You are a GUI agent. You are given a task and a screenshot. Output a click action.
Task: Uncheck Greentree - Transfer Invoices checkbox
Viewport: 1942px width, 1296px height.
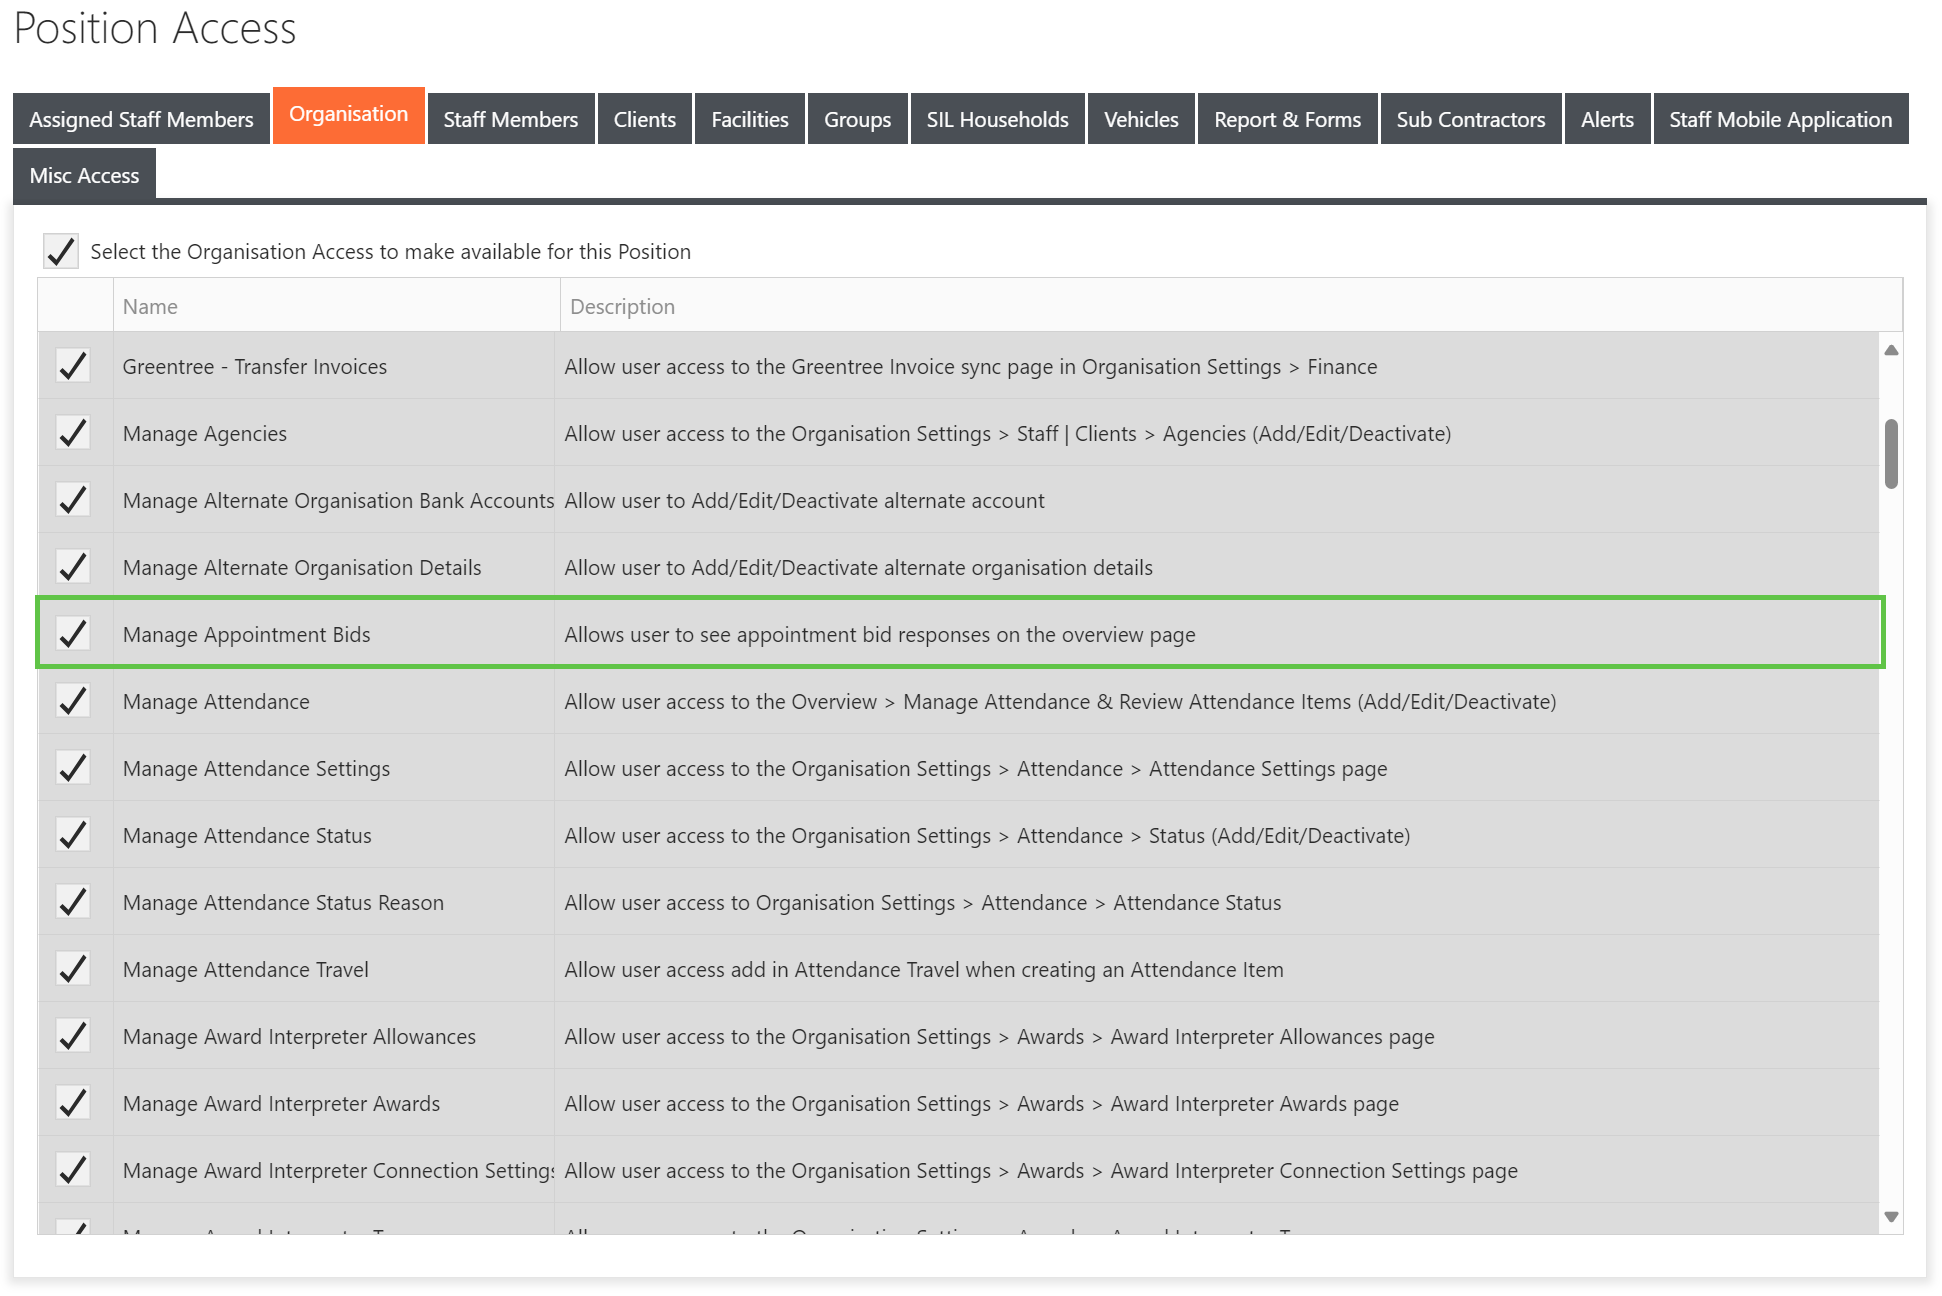73,366
